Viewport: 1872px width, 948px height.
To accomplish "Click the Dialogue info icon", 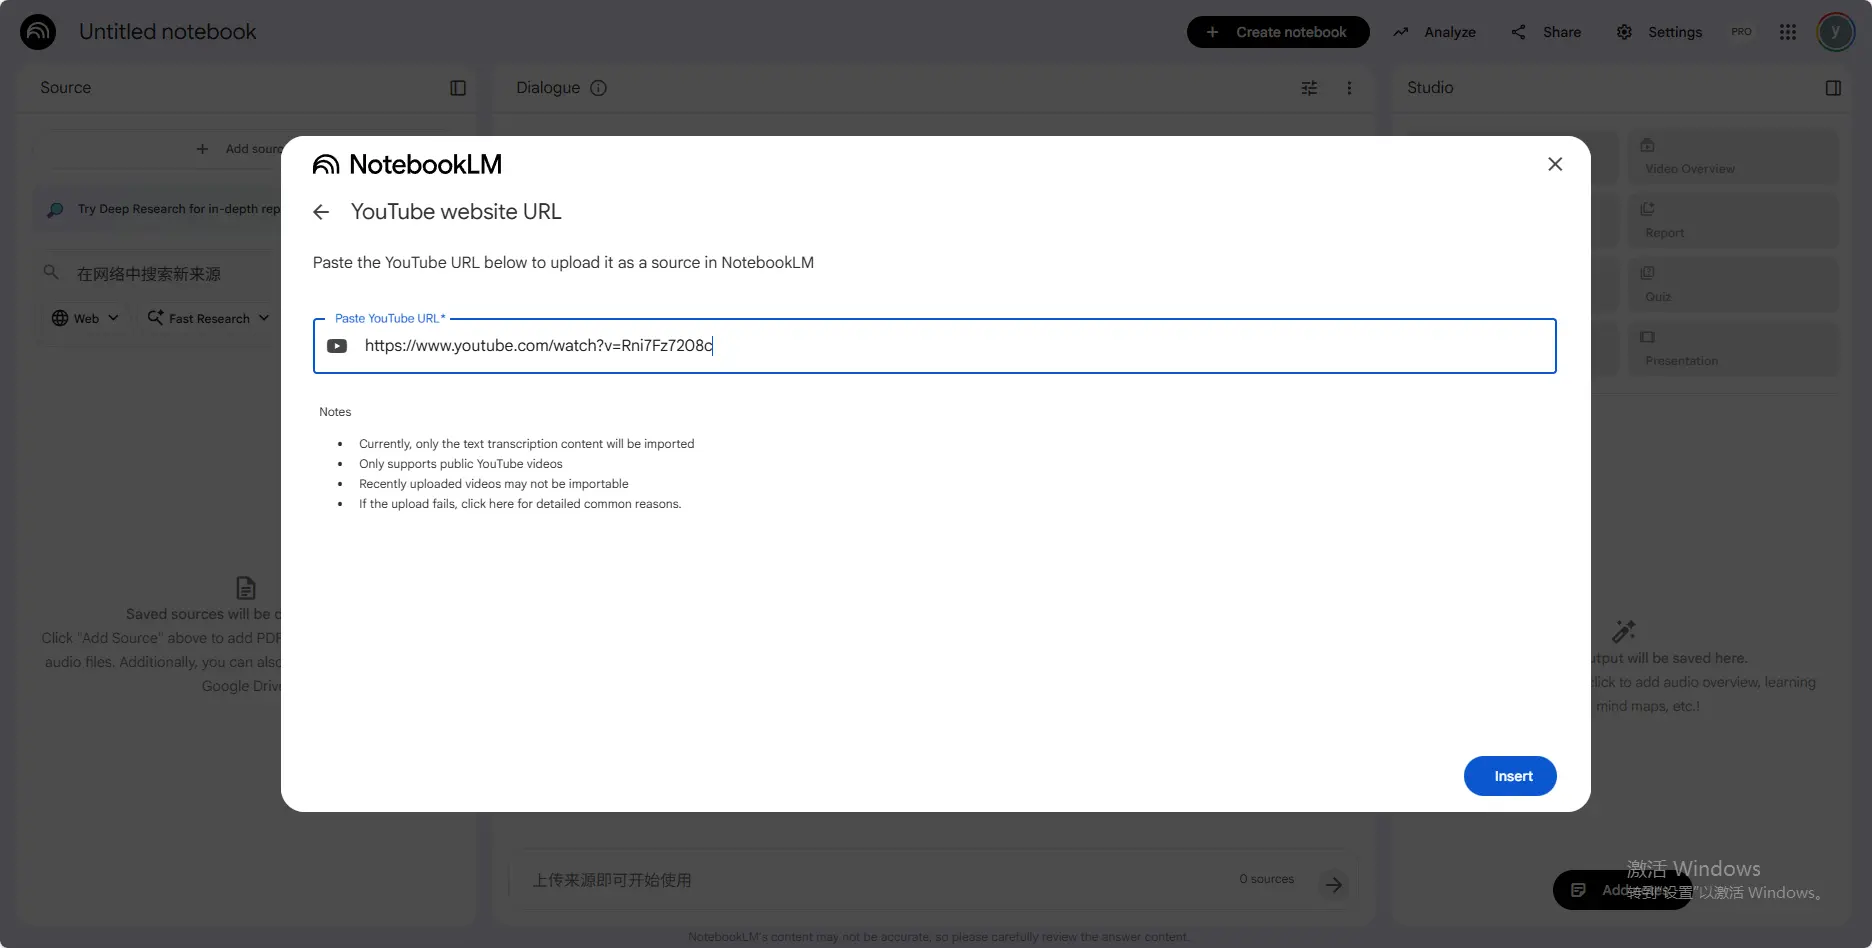I will [x=599, y=88].
